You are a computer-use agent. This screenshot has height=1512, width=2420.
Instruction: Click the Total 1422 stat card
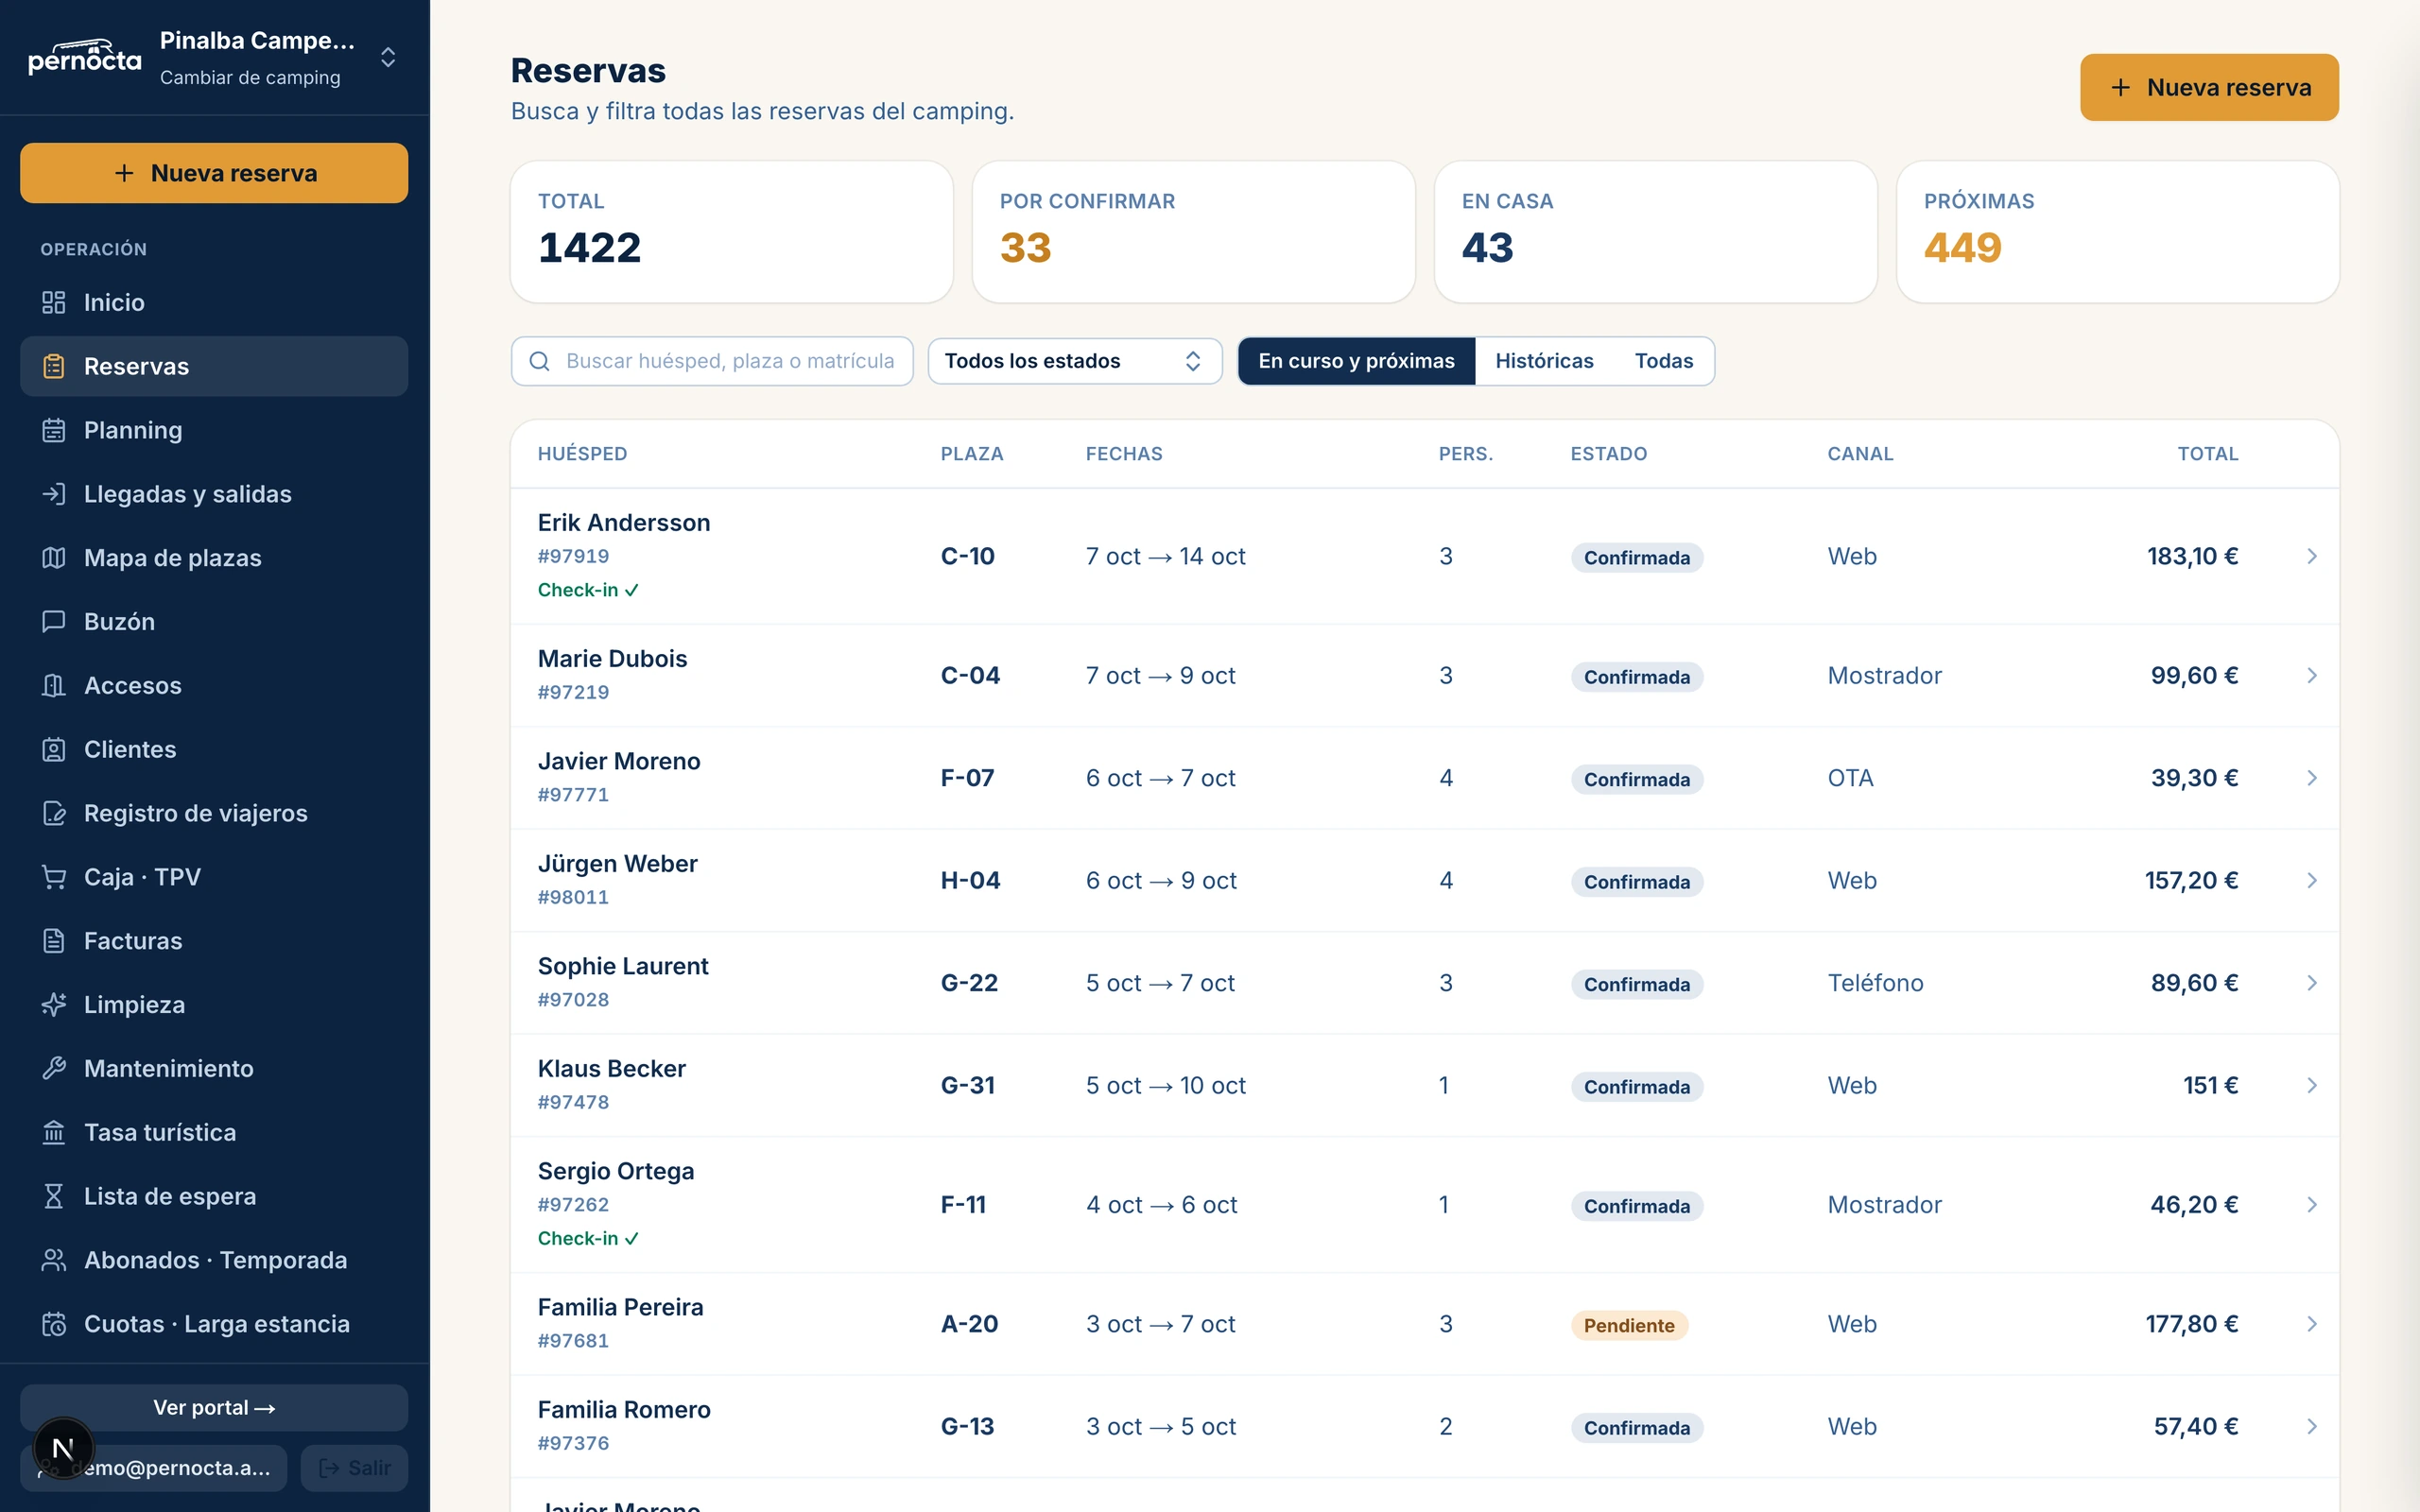coord(732,232)
